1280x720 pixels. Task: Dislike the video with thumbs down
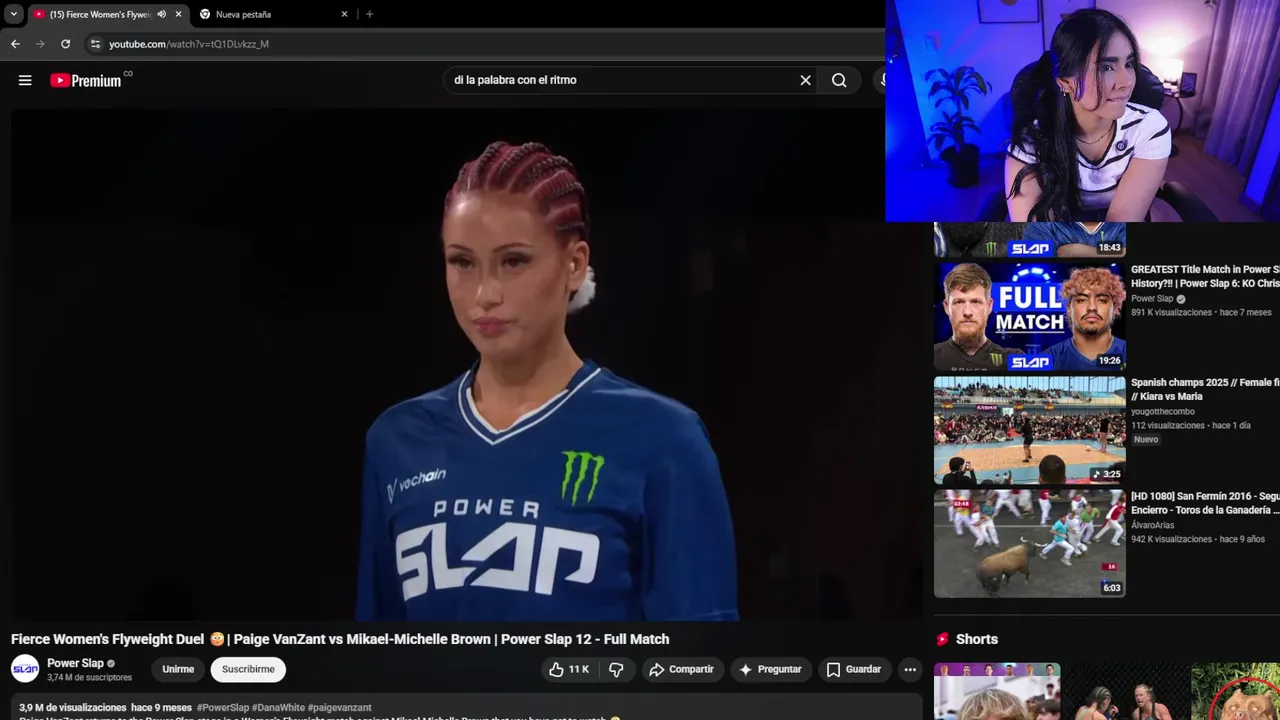[x=616, y=669]
